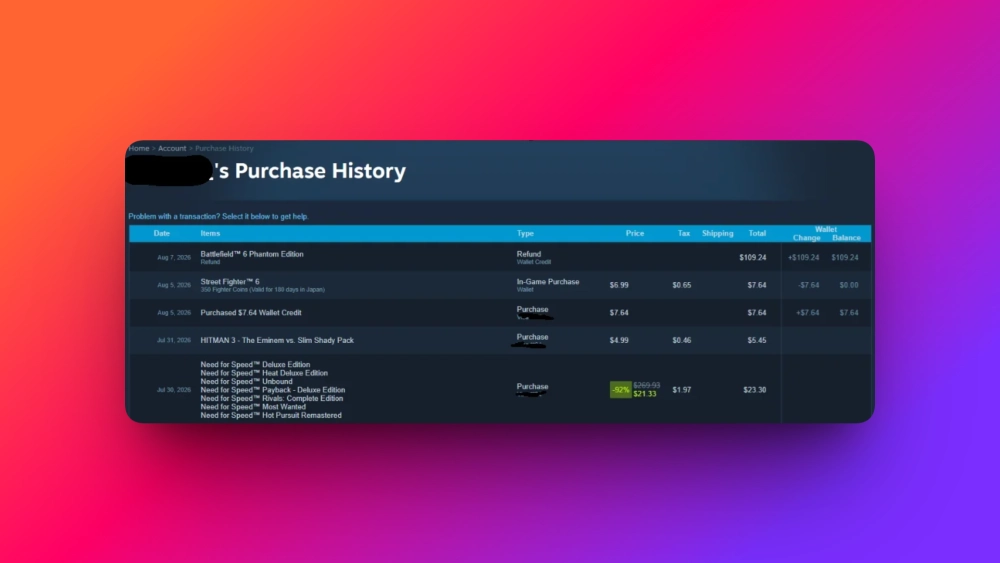Open the HITMAN 3 Eminem vs. Slim Shady Pack transaction

[277, 340]
